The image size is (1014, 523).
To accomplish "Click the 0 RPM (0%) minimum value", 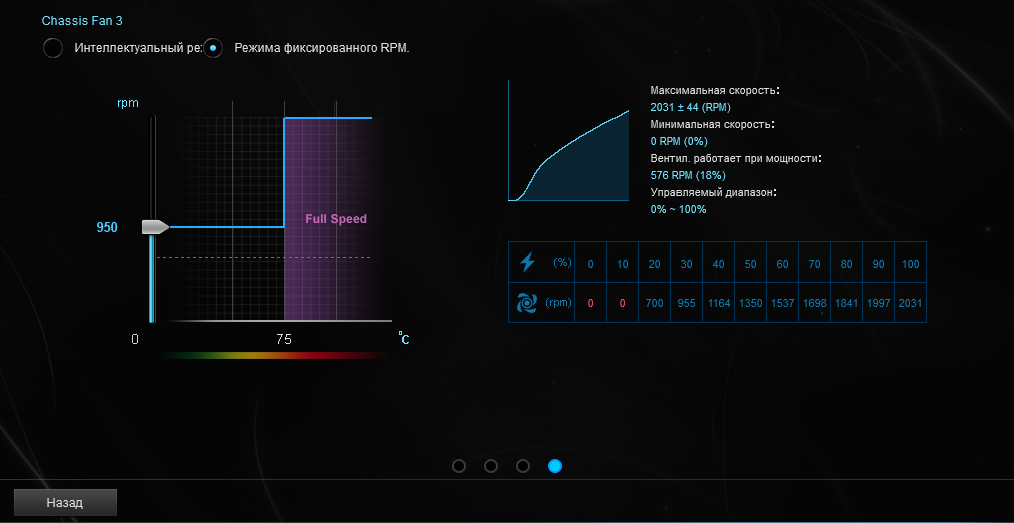I will (x=679, y=141).
